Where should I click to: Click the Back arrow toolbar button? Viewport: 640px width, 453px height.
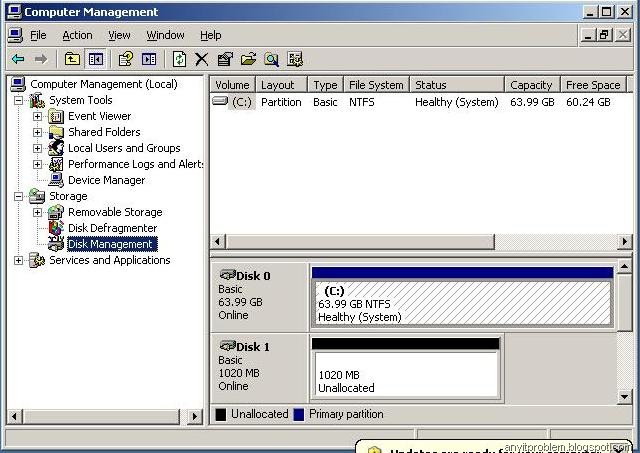(x=18, y=59)
